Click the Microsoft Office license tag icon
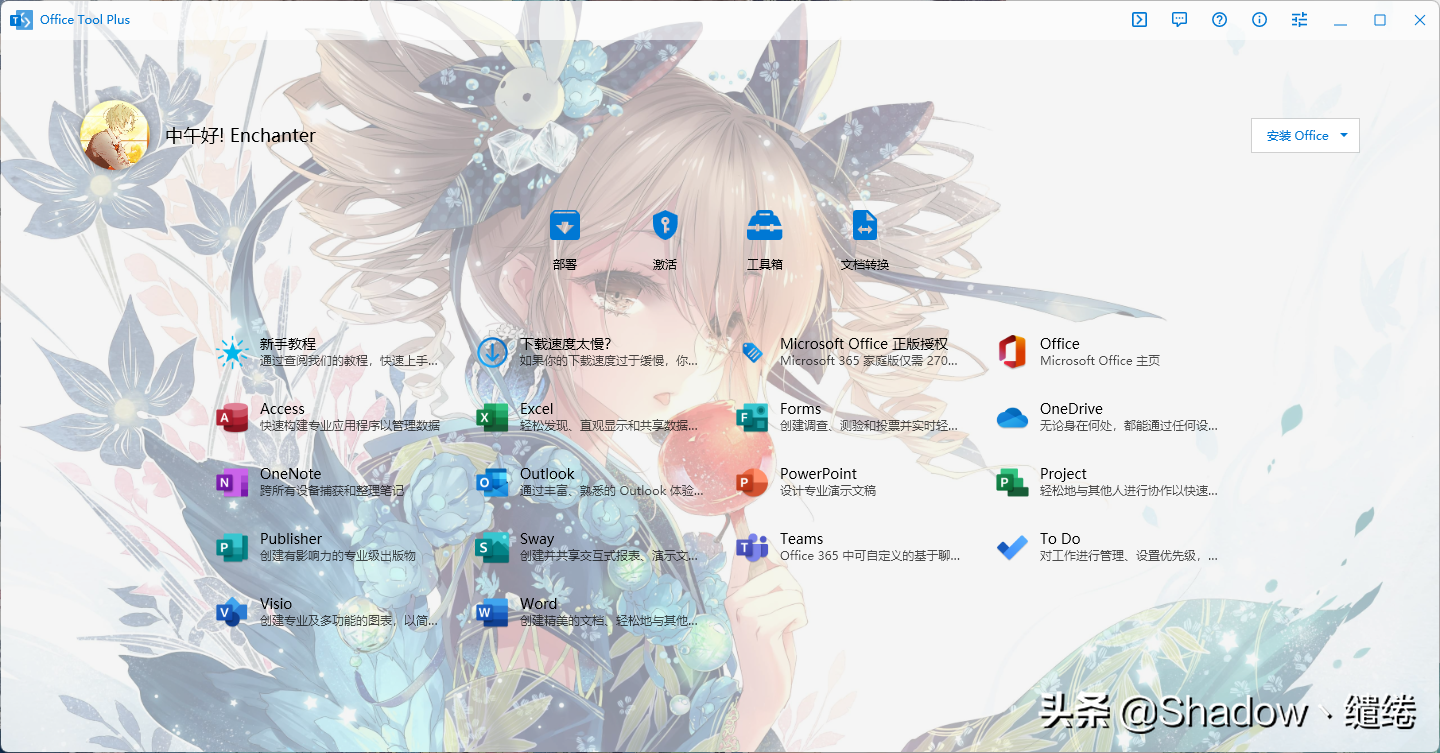The width and height of the screenshot is (1440, 753). tap(752, 352)
